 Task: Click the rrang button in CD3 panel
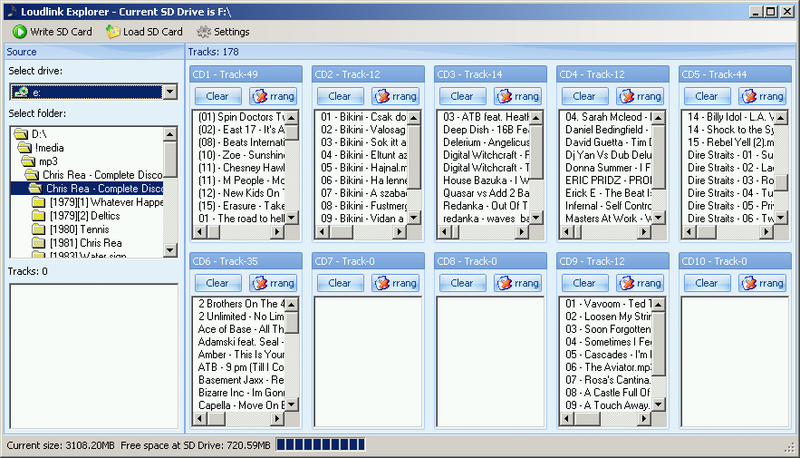(518, 96)
